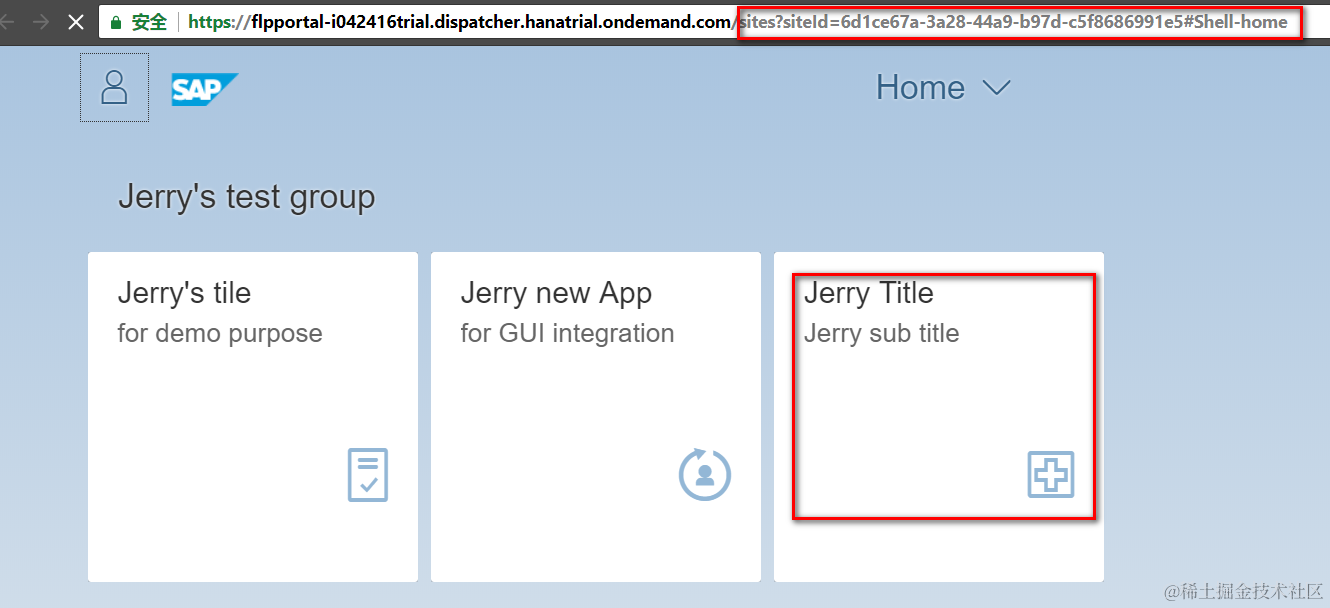Select the "Jerry's test group" heading
The height and width of the screenshot is (608, 1330).
click(246, 197)
